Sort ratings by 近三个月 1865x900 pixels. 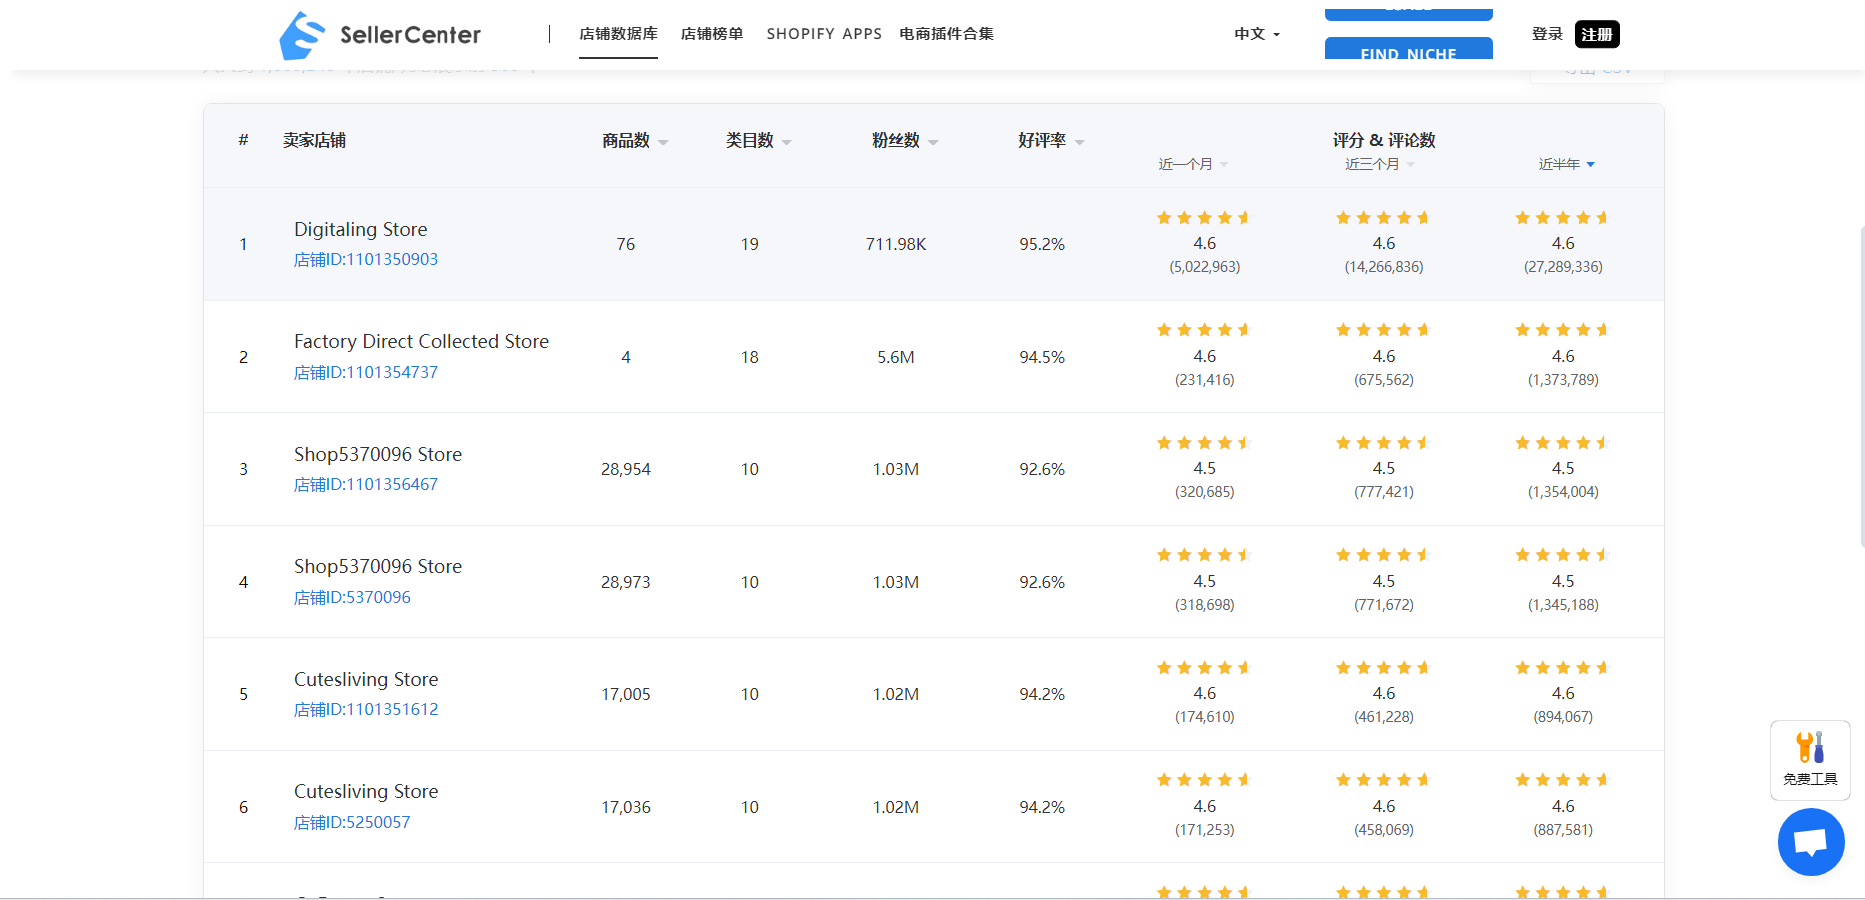point(1379,164)
